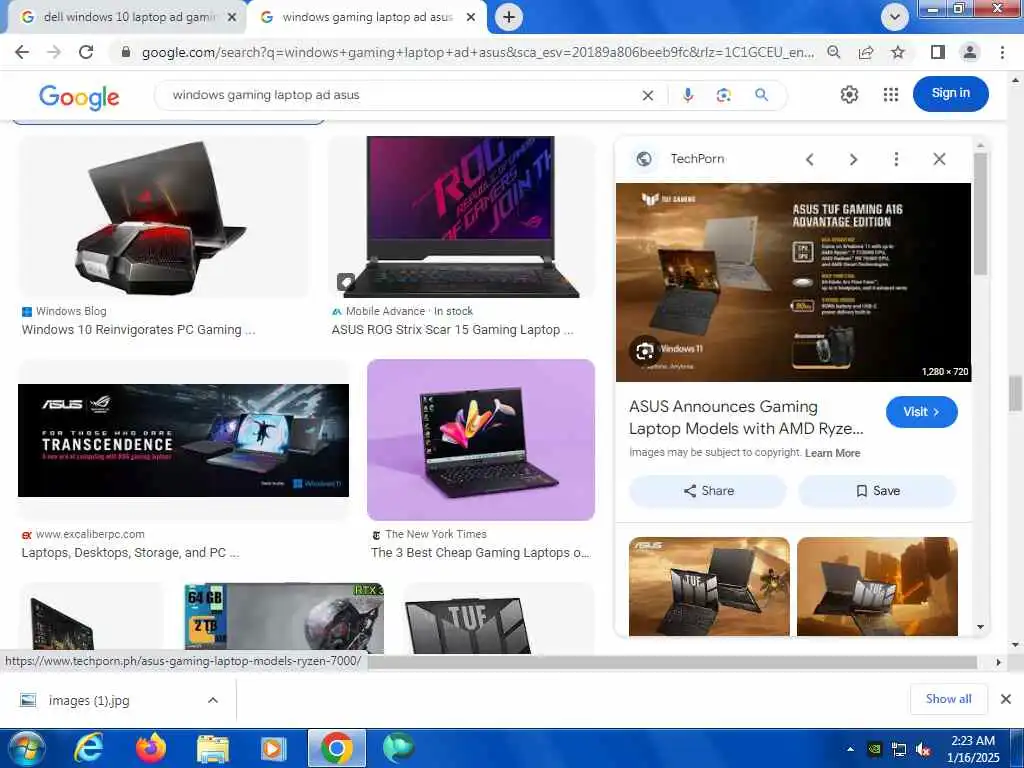Open the Windows Blog gaming laptop thumbnail

(x=164, y=216)
